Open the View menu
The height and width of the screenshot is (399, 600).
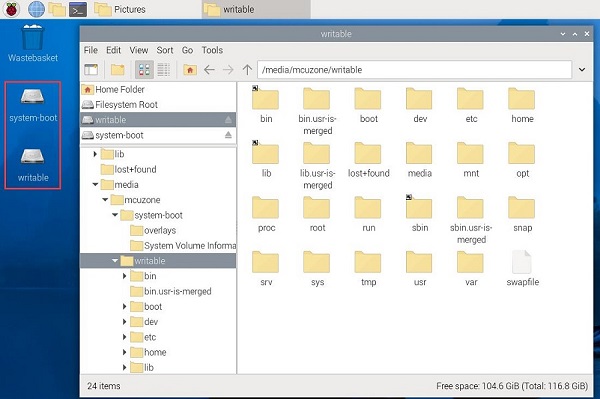click(x=139, y=50)
